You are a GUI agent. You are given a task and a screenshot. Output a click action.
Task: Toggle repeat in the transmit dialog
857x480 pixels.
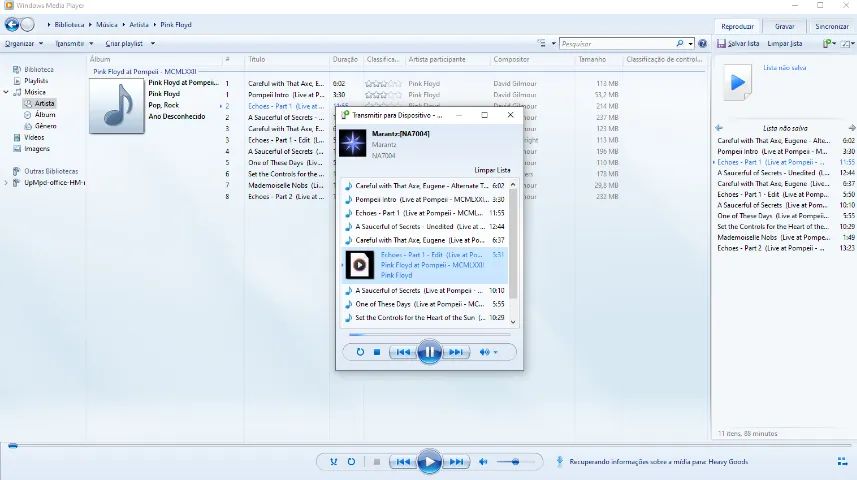click(x=360, y=352)
